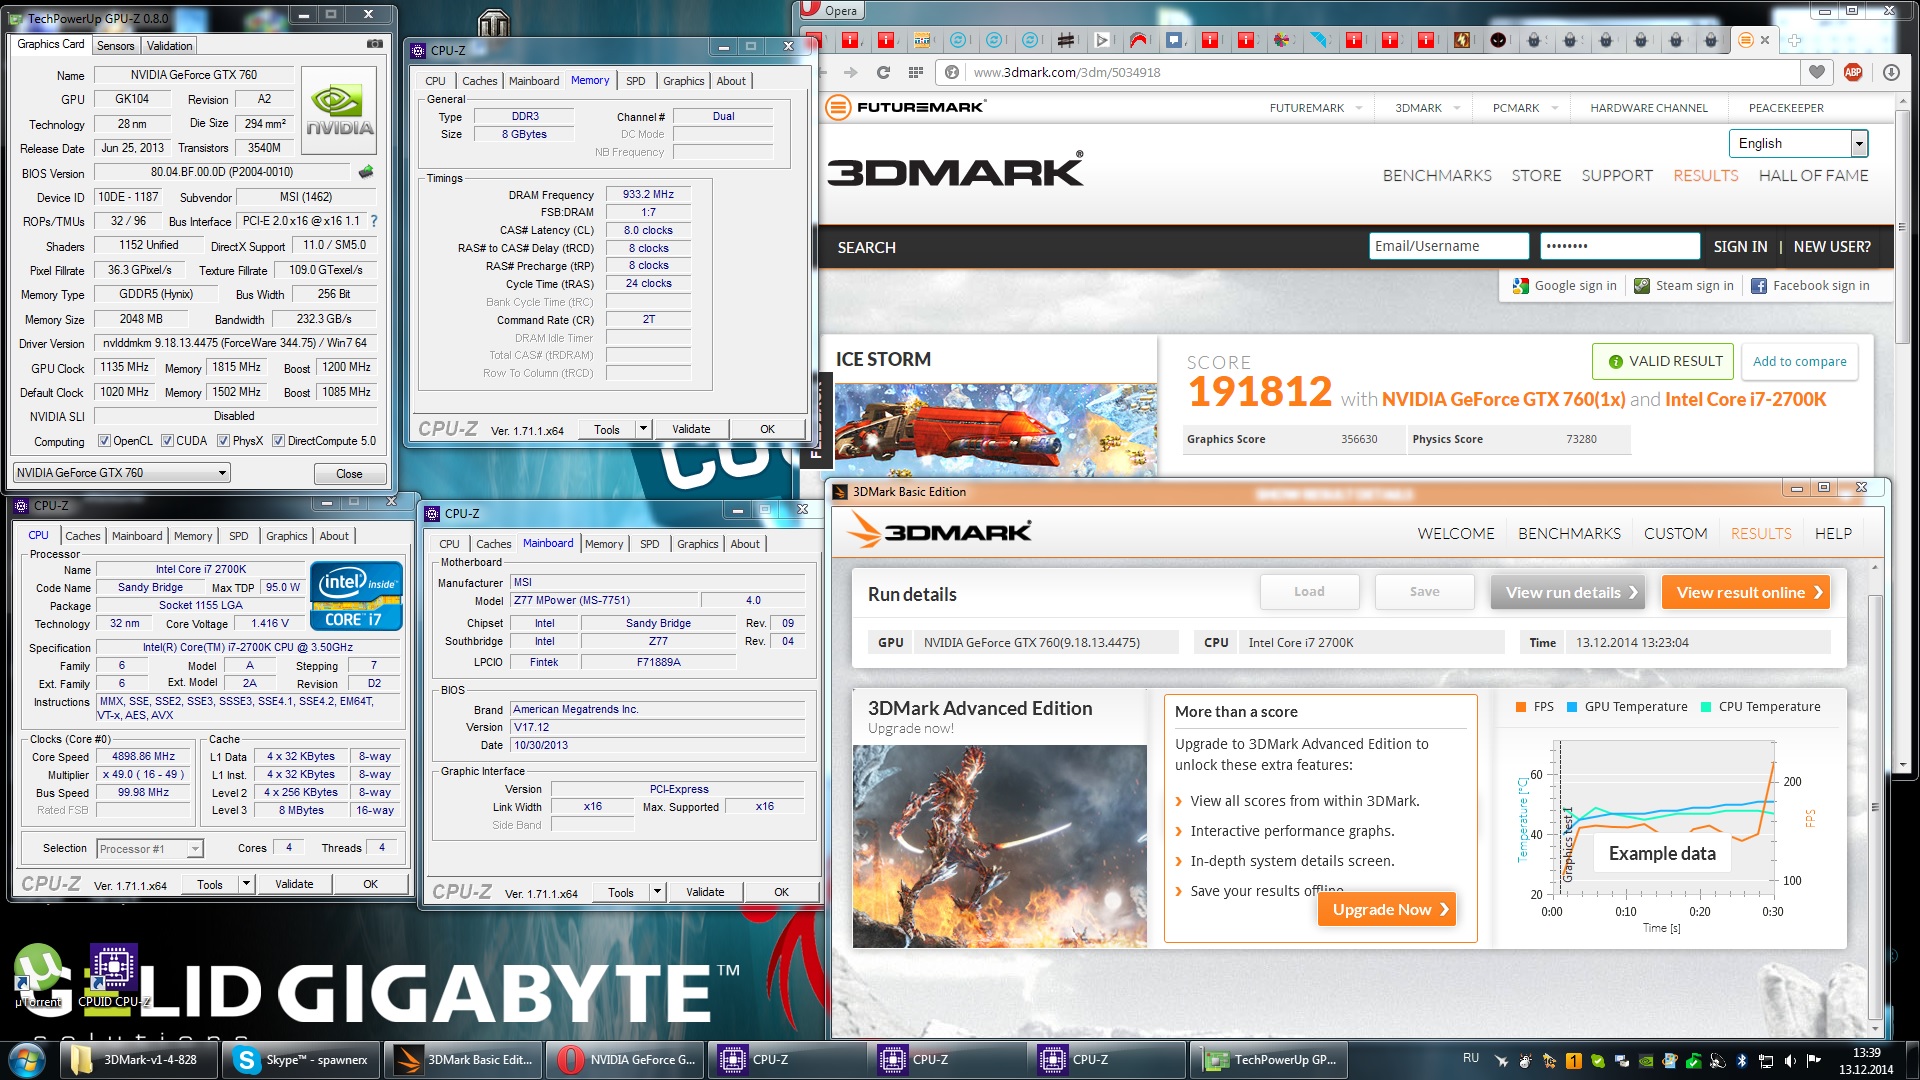Click the site info badge before the URL

952,72
